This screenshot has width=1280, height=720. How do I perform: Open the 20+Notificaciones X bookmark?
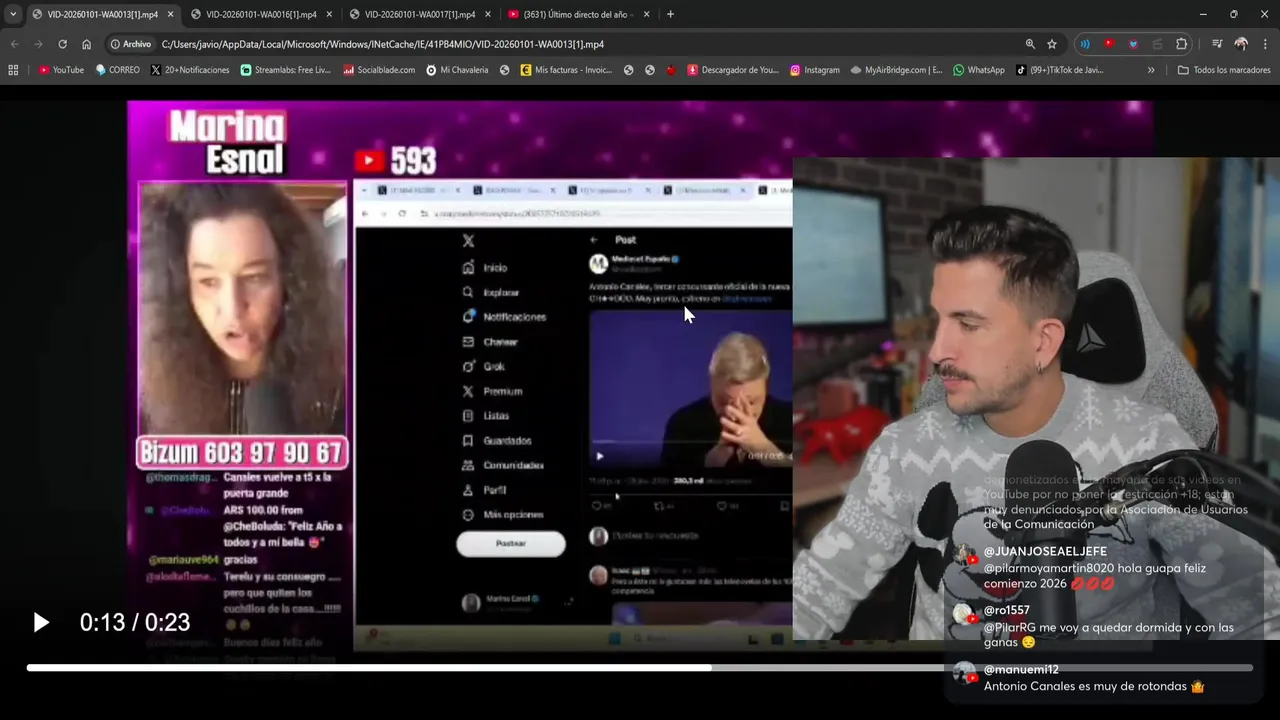click(x=190, y=70)
